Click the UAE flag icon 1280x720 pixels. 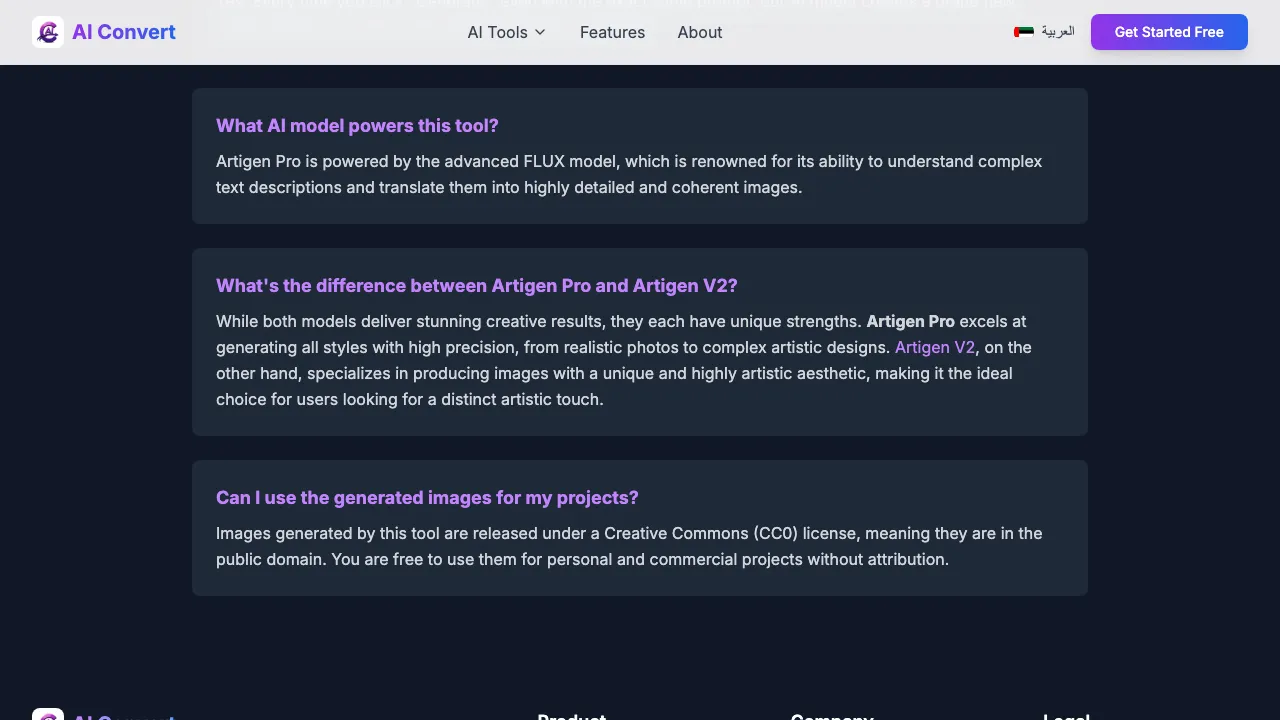pos(1024,32)
